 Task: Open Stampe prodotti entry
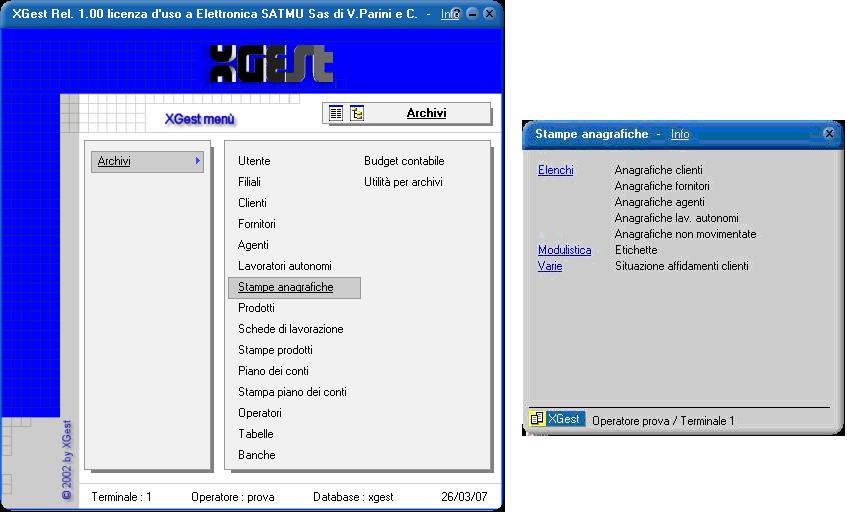pyautogui.click(x=275, y=350)
